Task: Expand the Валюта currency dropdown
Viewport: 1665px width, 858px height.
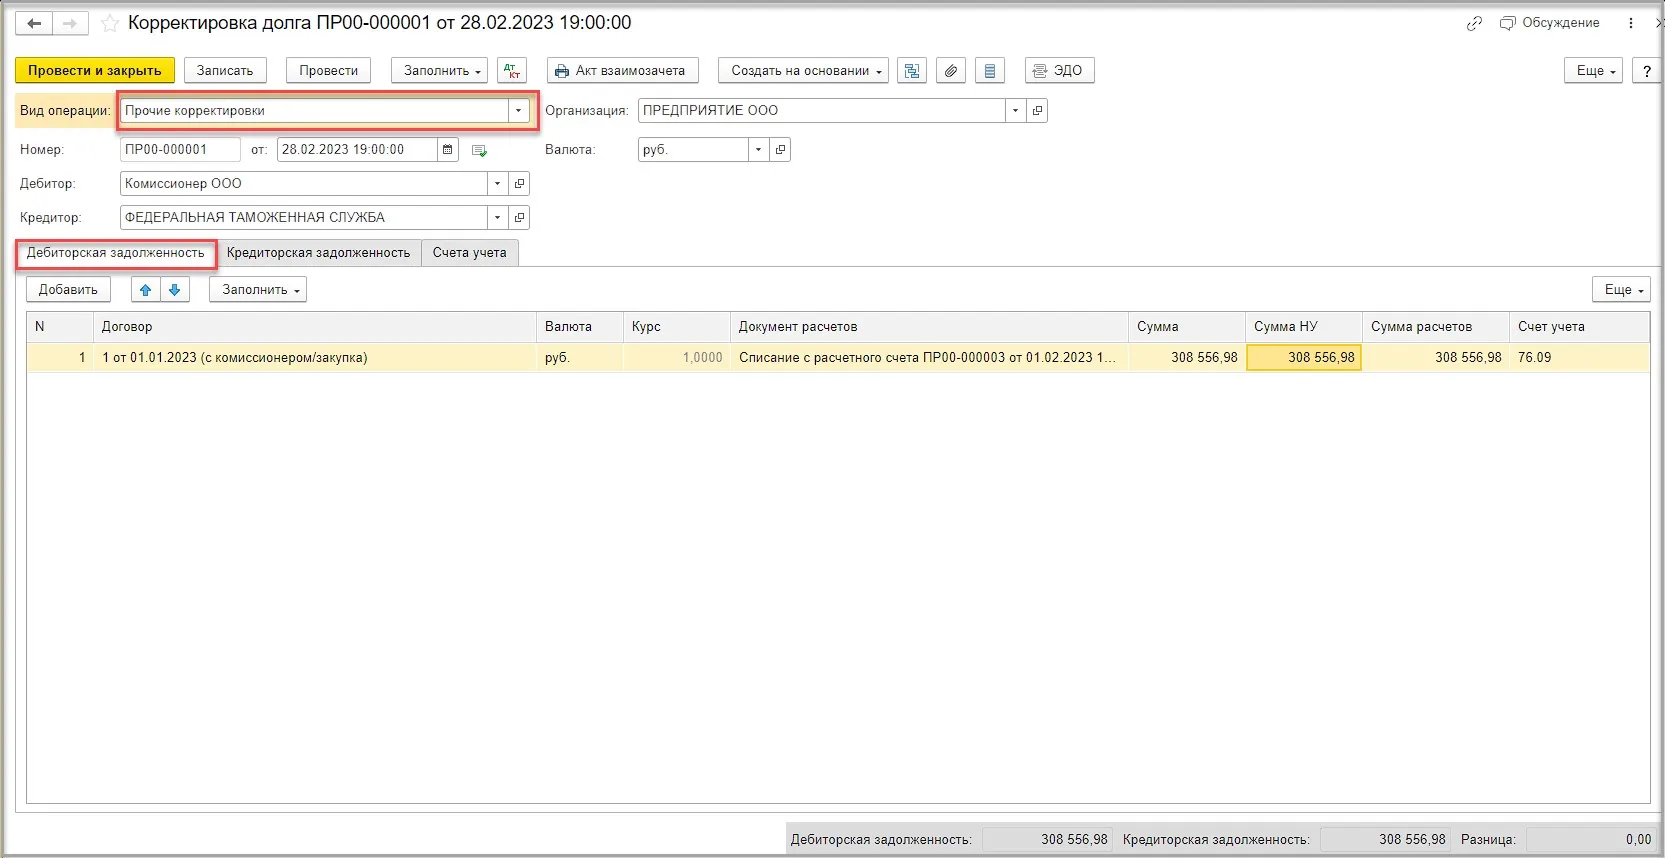Action: (x=758, y=150)
